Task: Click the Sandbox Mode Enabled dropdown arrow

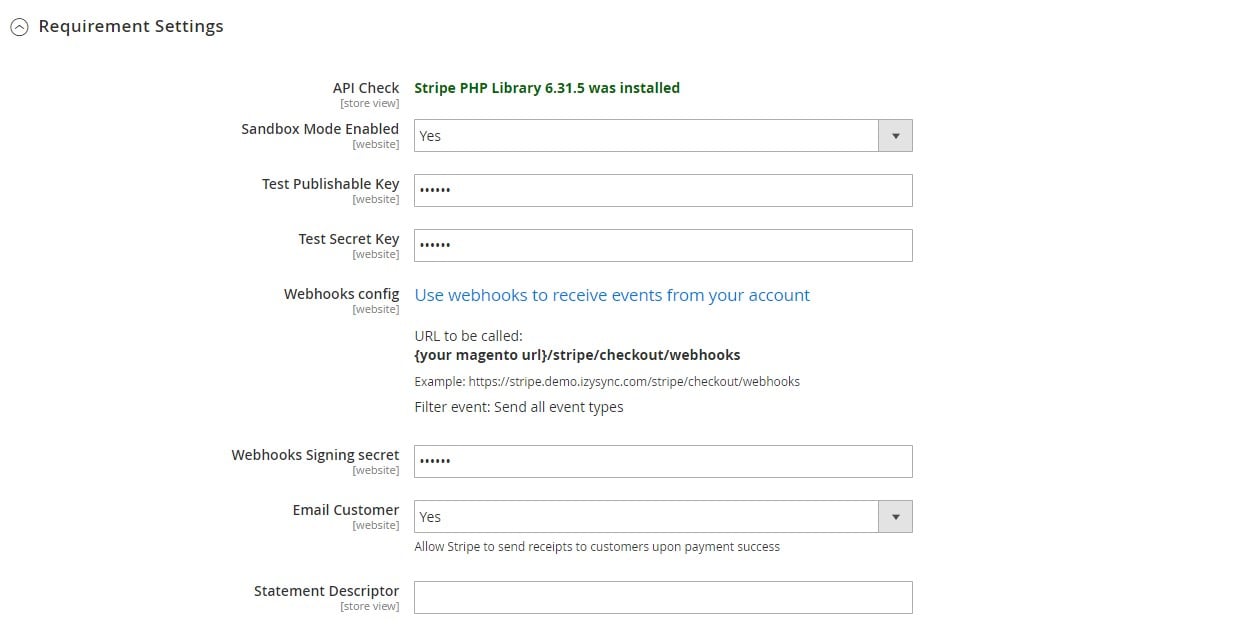Action: [x=895, y=136]
